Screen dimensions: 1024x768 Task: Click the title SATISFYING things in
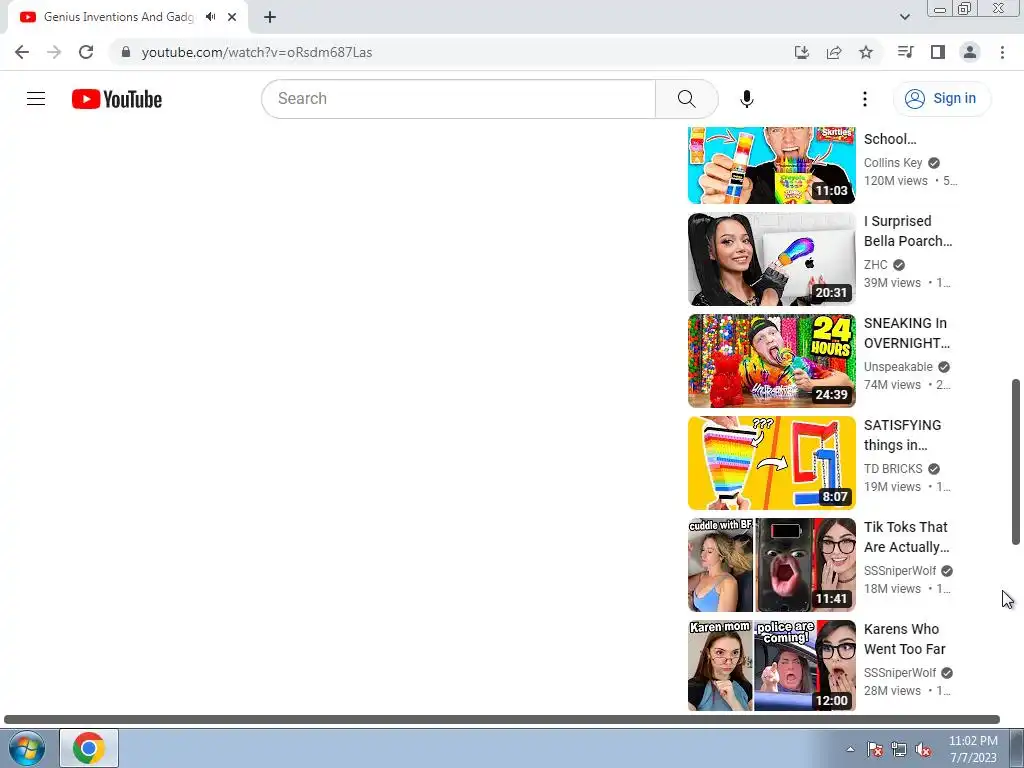point(903,435)
